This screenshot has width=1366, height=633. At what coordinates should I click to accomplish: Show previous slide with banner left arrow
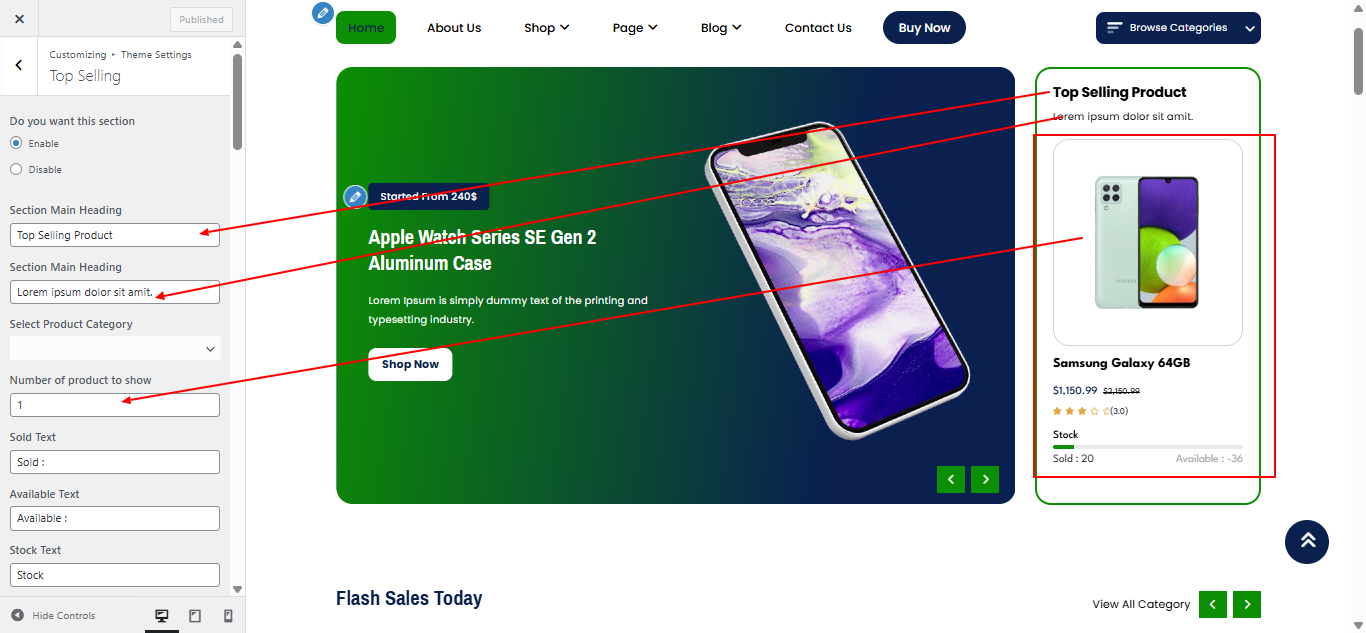pos(951,479)
